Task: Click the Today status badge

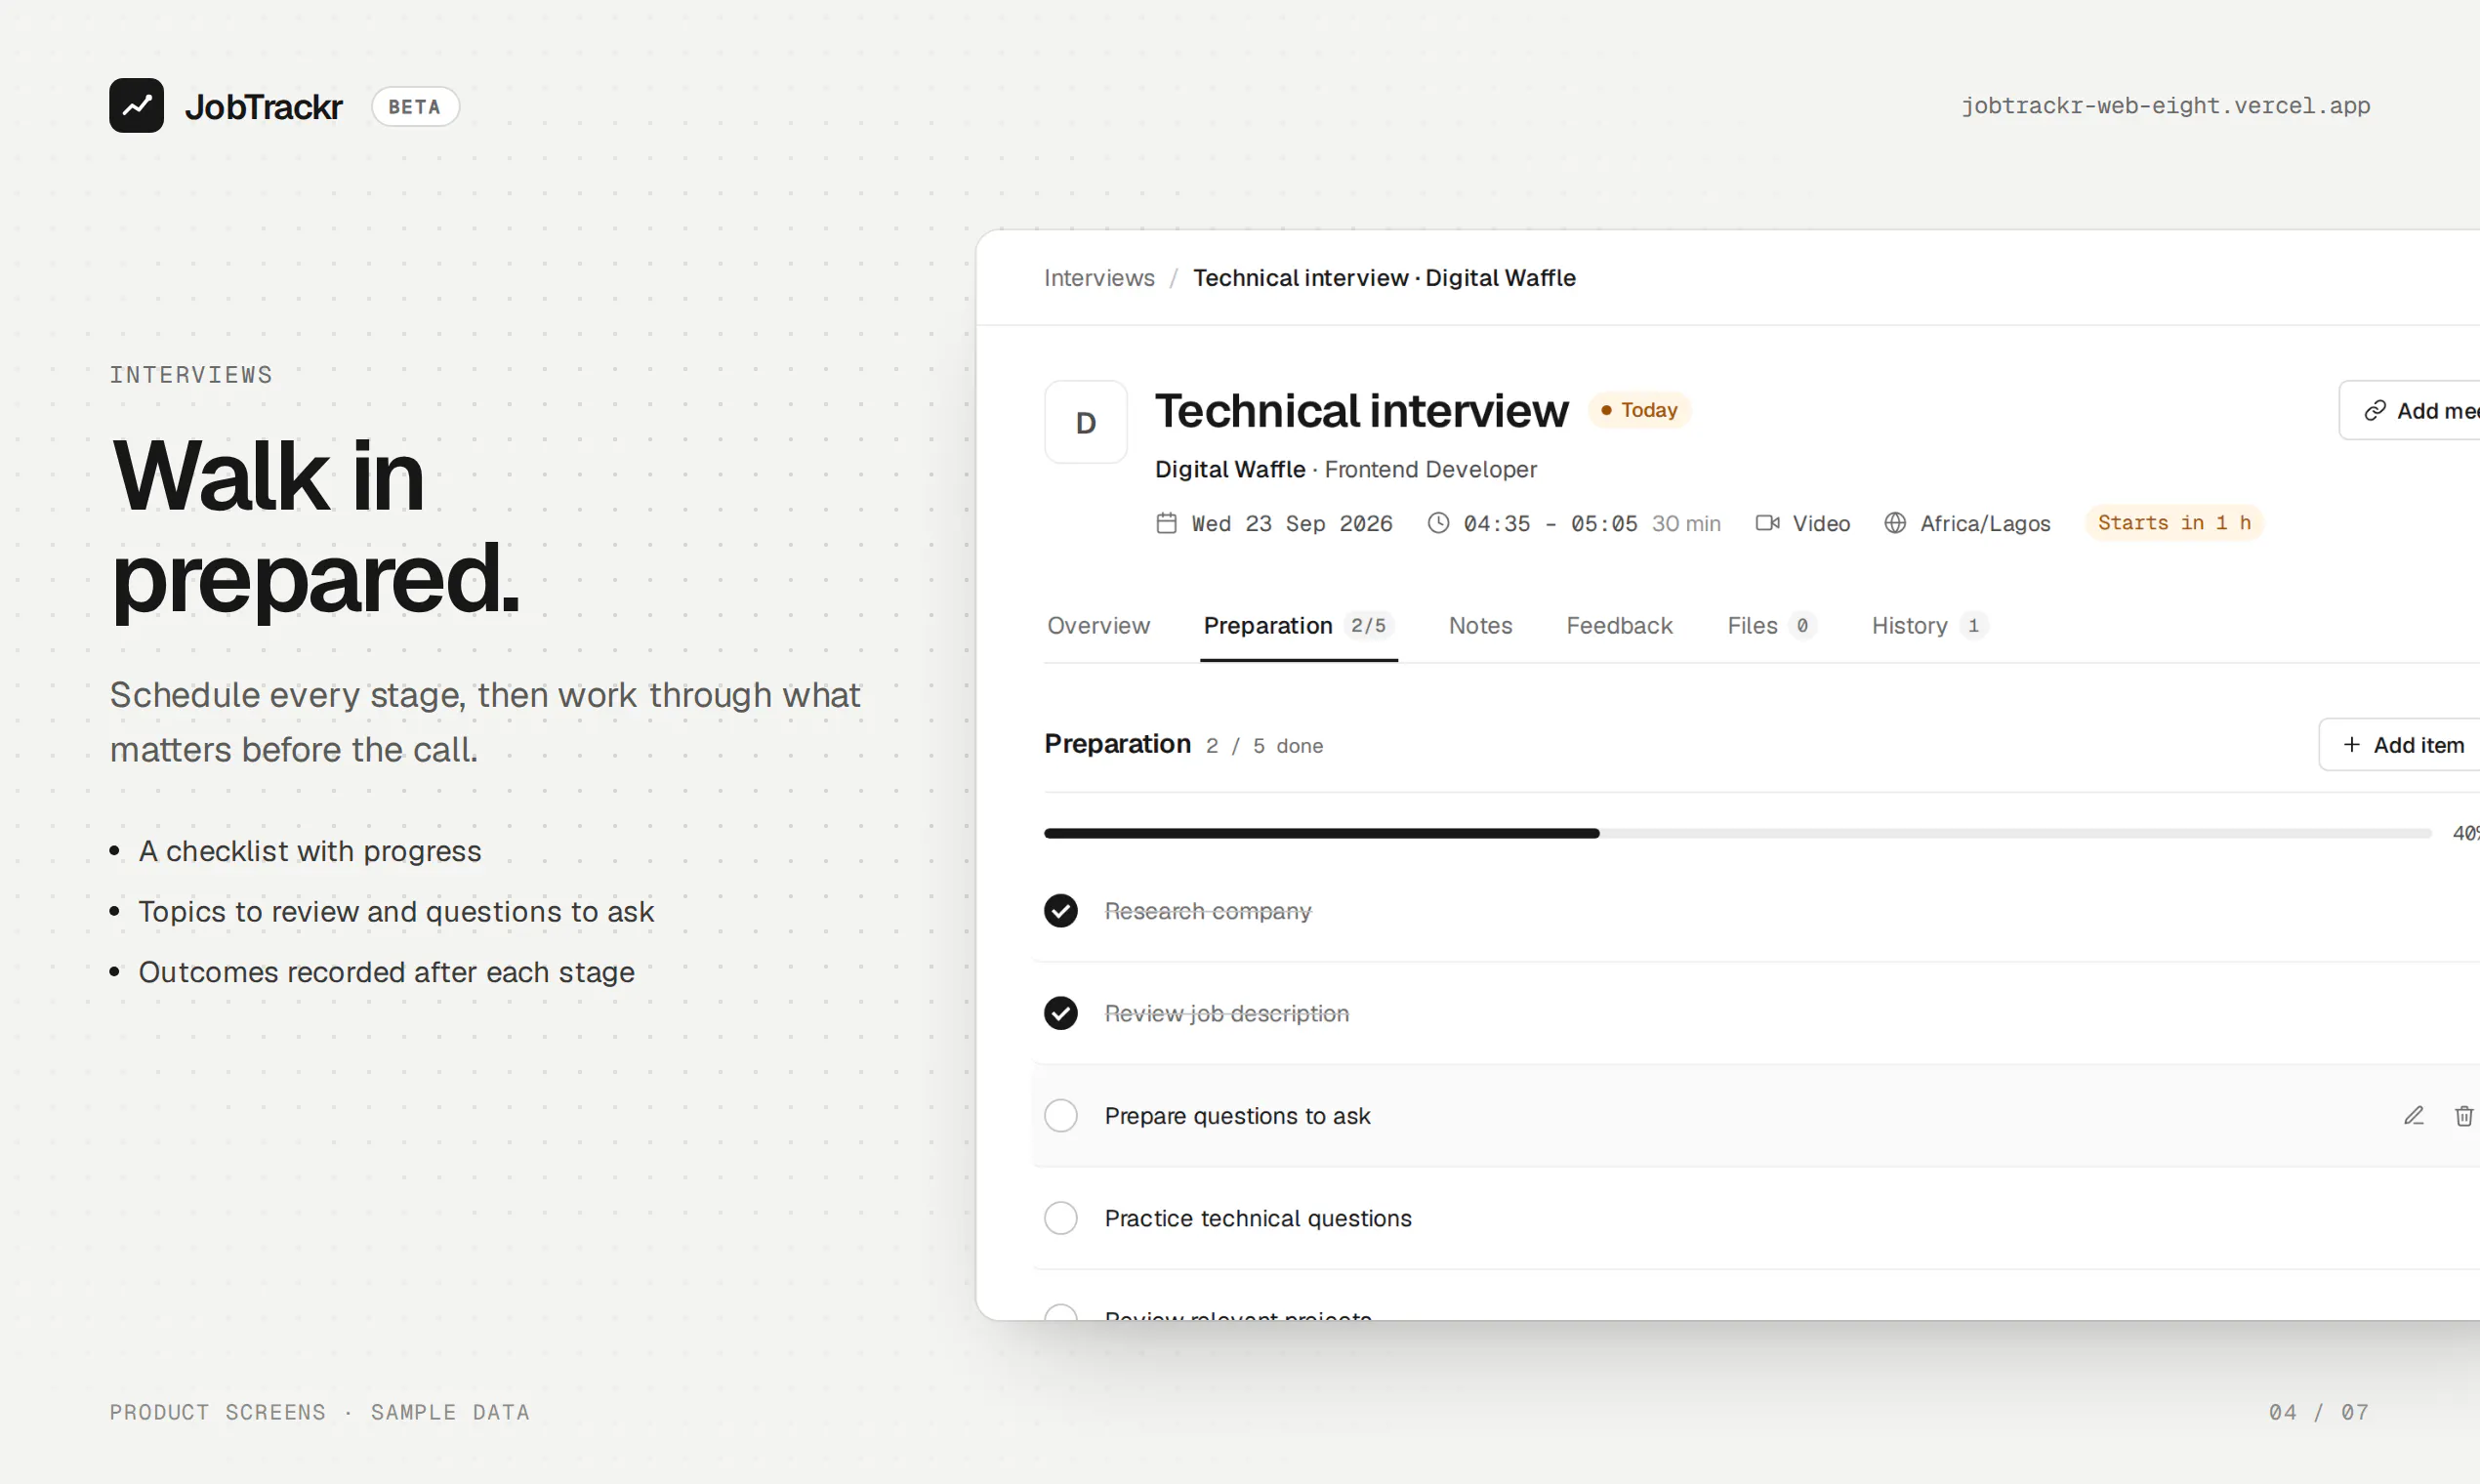Action: coord(1639,410)
